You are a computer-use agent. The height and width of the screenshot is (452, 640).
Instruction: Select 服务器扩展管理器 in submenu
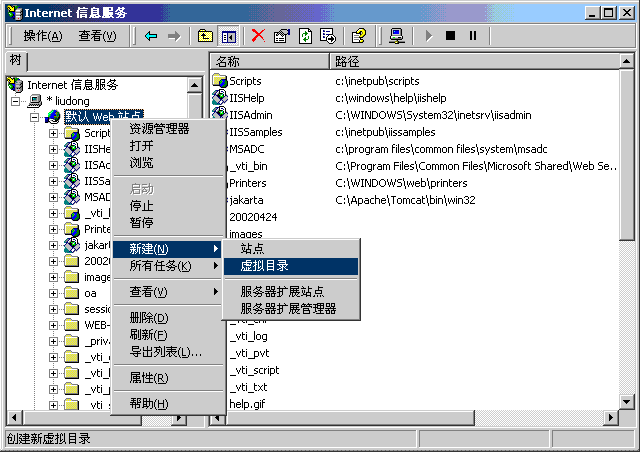point(291,309)
